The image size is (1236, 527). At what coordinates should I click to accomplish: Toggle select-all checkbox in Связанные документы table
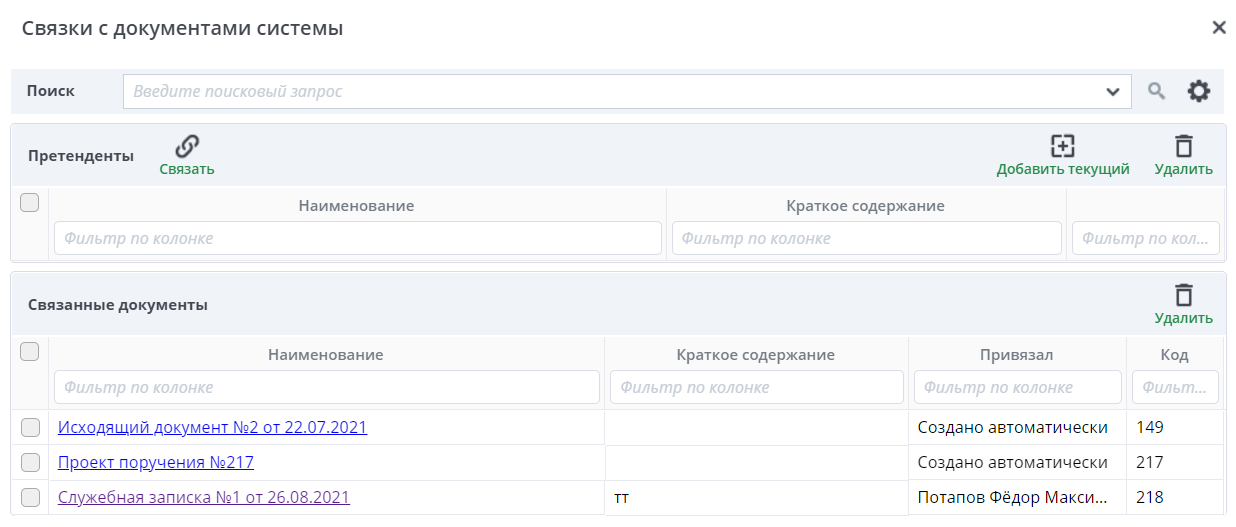[x=30, y=351]
